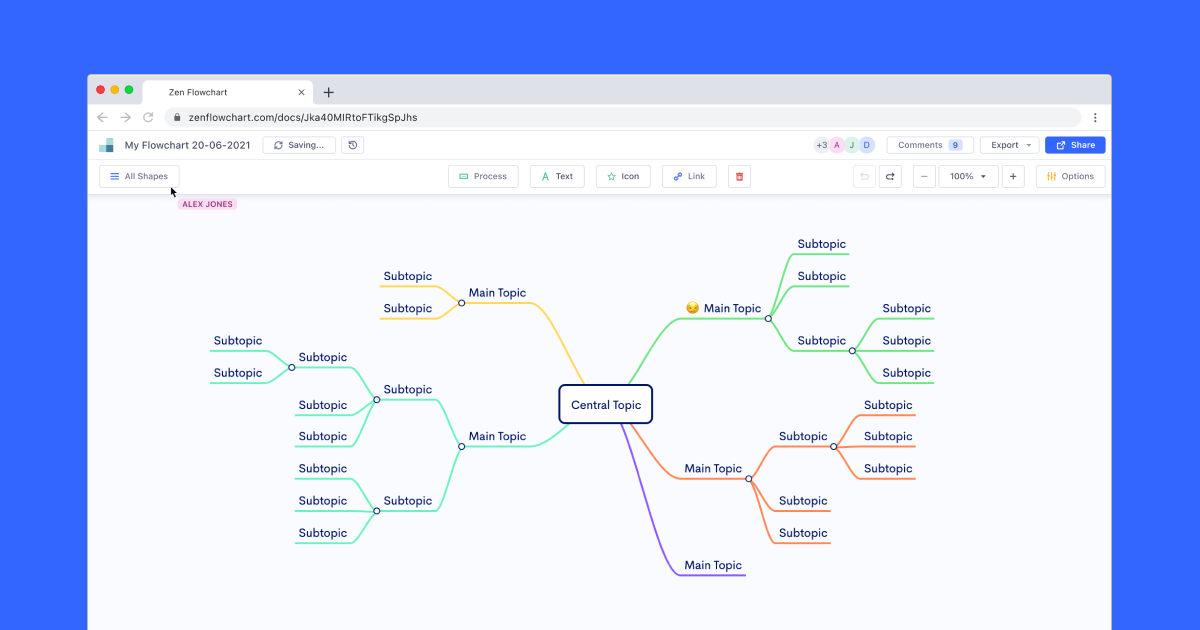The height and width of the screenshot is (630, 1200).
Task: Open the All Shapes panel
Action: coord(138,176)
